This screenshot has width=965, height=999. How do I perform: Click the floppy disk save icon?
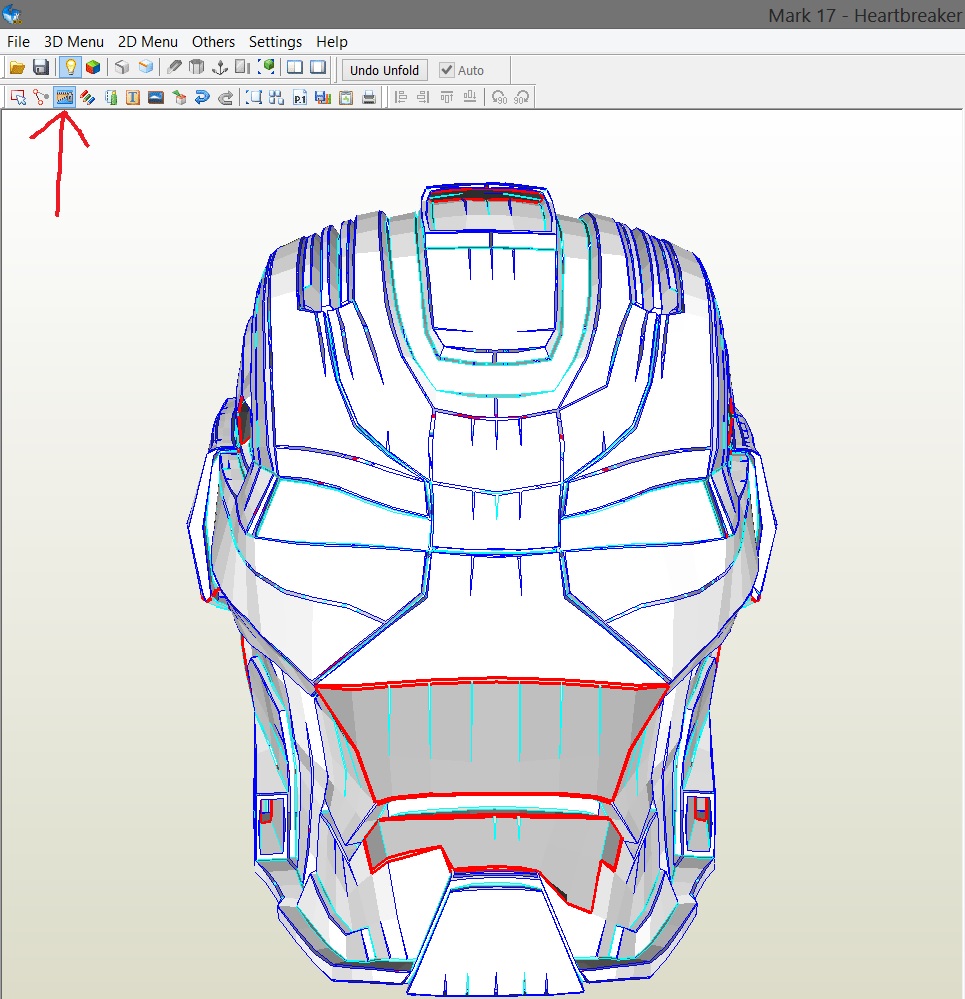(x=41, y=67)
